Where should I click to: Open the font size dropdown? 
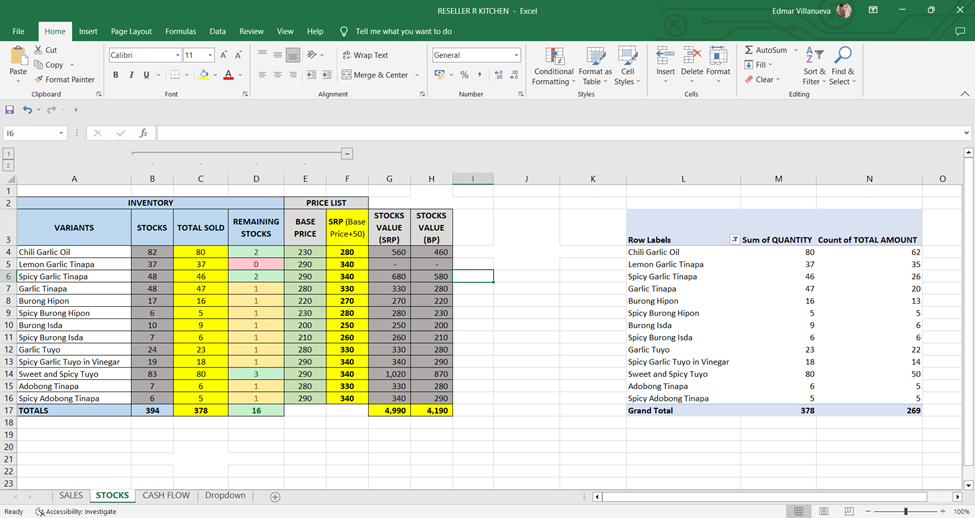pyautogui.click(x=210, y=55)
